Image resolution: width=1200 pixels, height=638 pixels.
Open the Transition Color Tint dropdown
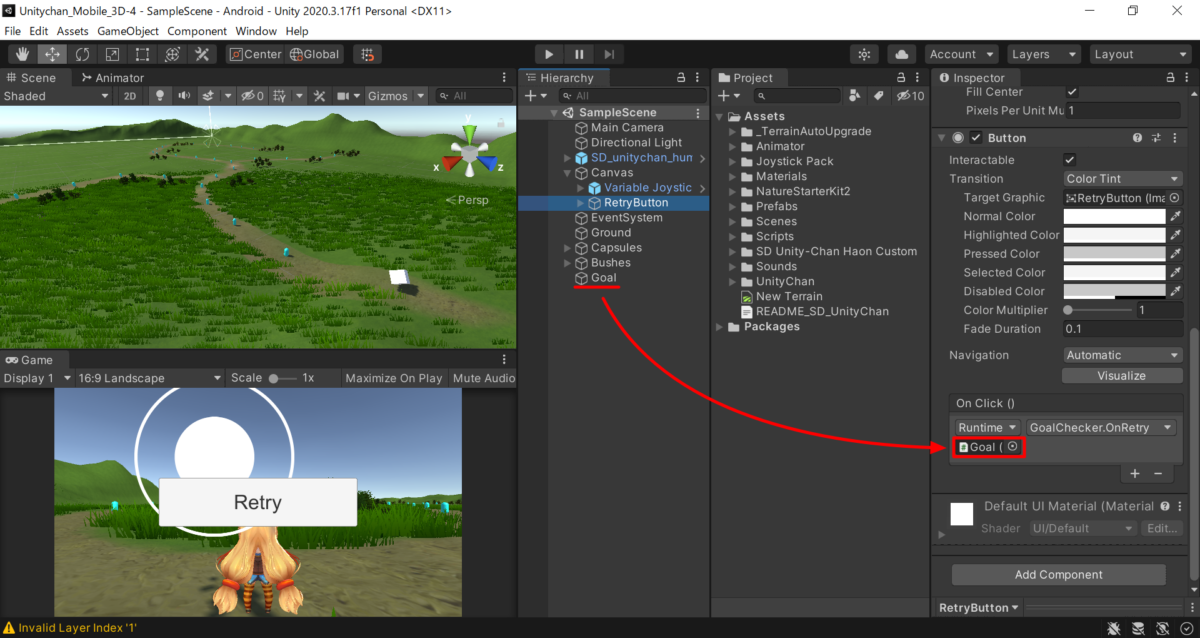[x=1124, y=179]
